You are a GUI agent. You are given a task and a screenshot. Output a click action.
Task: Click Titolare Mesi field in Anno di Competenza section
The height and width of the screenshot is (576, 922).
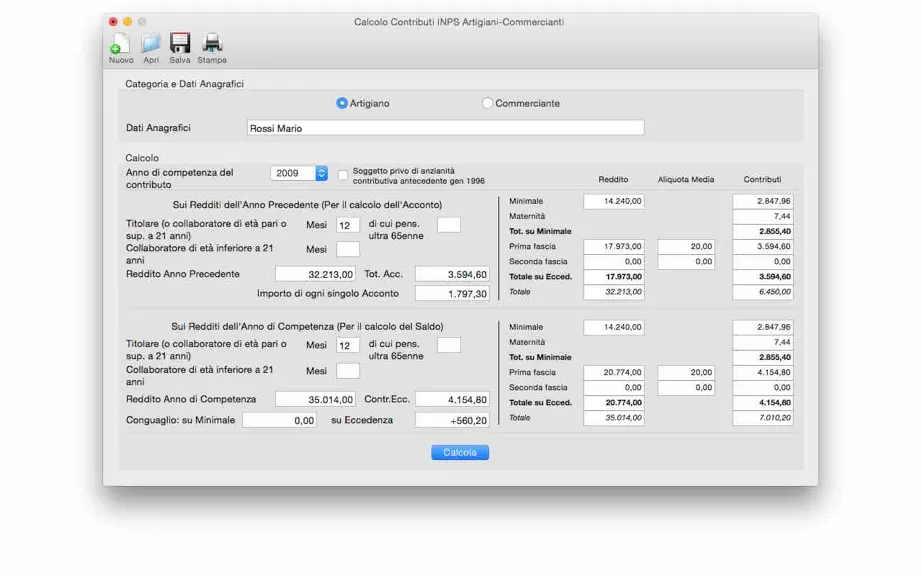tap(348, 346)
